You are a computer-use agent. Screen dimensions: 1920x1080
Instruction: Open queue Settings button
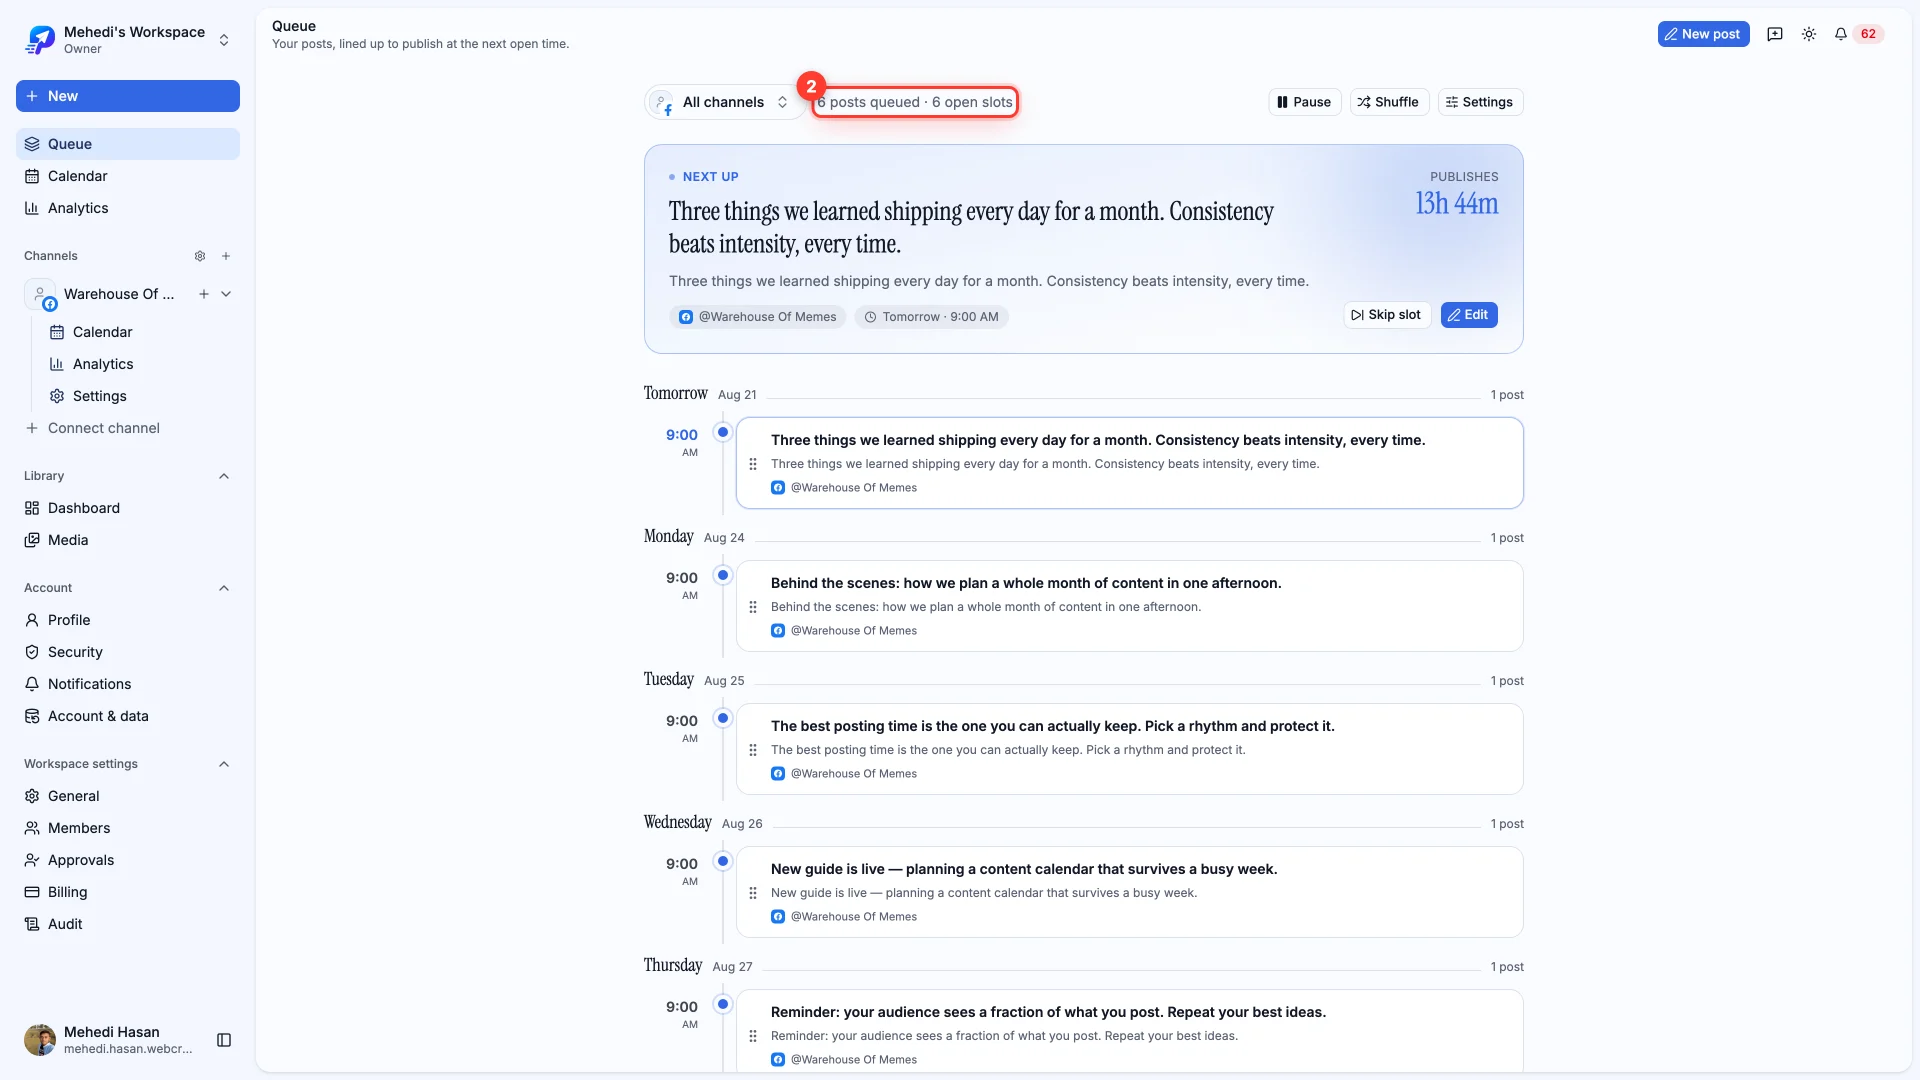[1480, 102]
